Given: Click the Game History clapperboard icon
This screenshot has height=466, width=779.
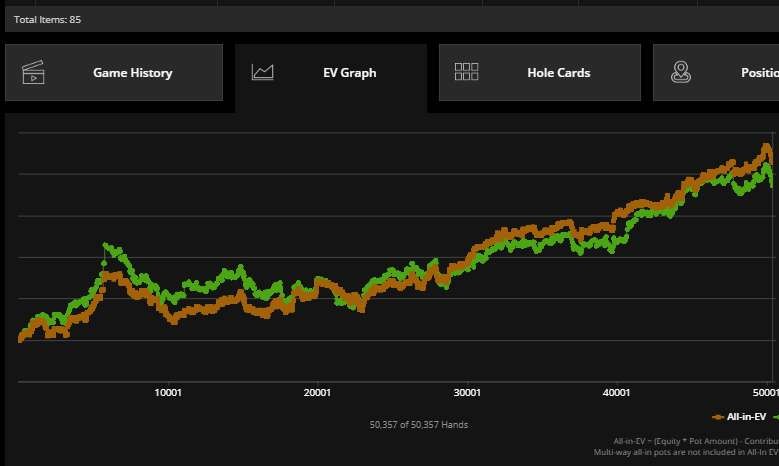Looking at the screenshot, I should [x=34, y=72].
